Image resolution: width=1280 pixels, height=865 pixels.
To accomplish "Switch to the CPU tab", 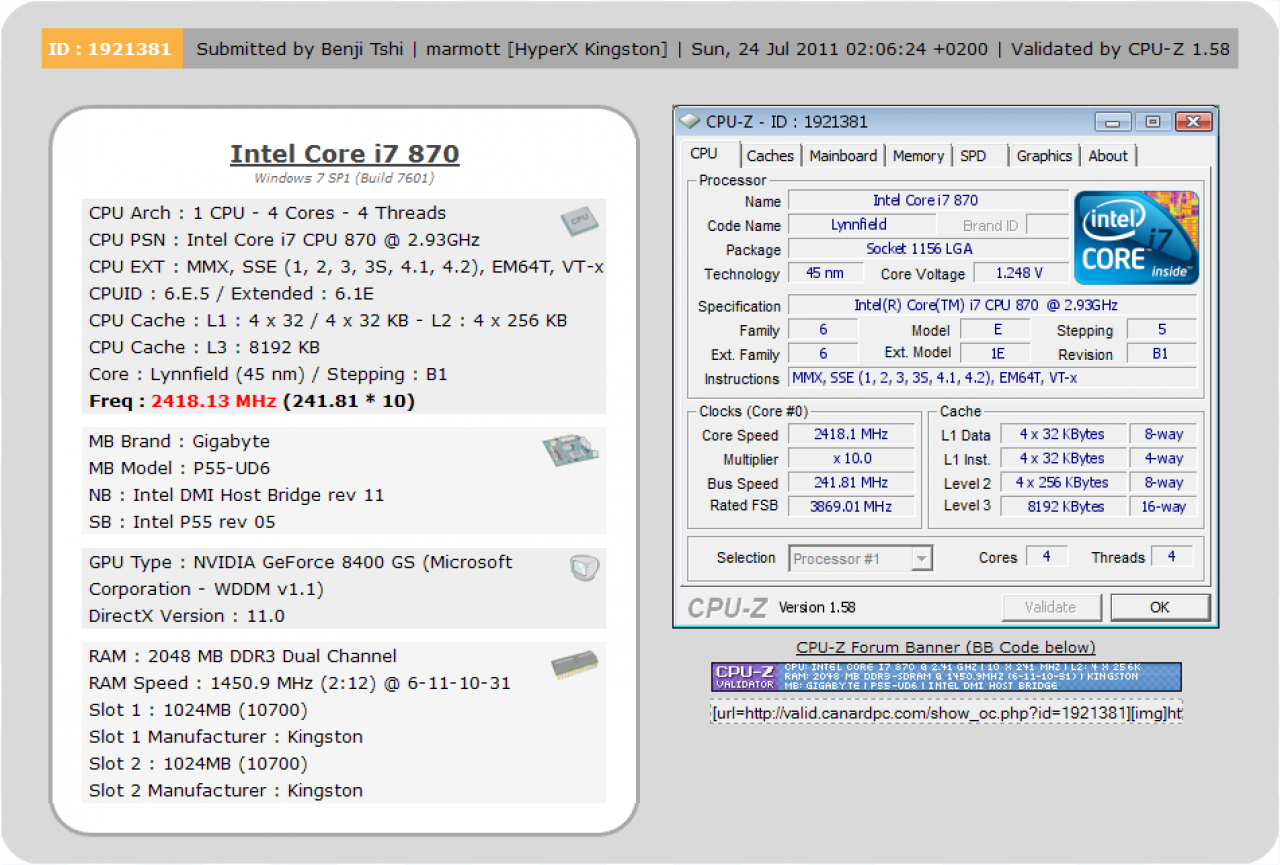I will [x=705, y=154].
